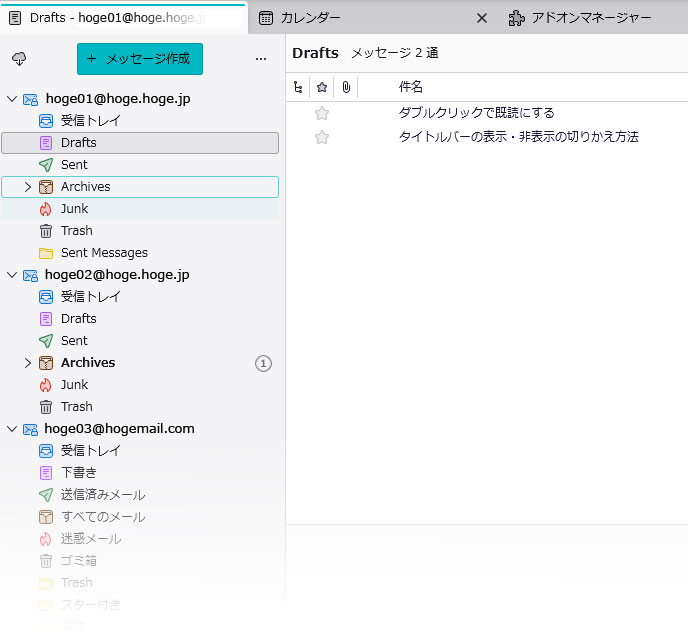
Task: Expand Archives folder under hoge02
Action: point(28,363)
